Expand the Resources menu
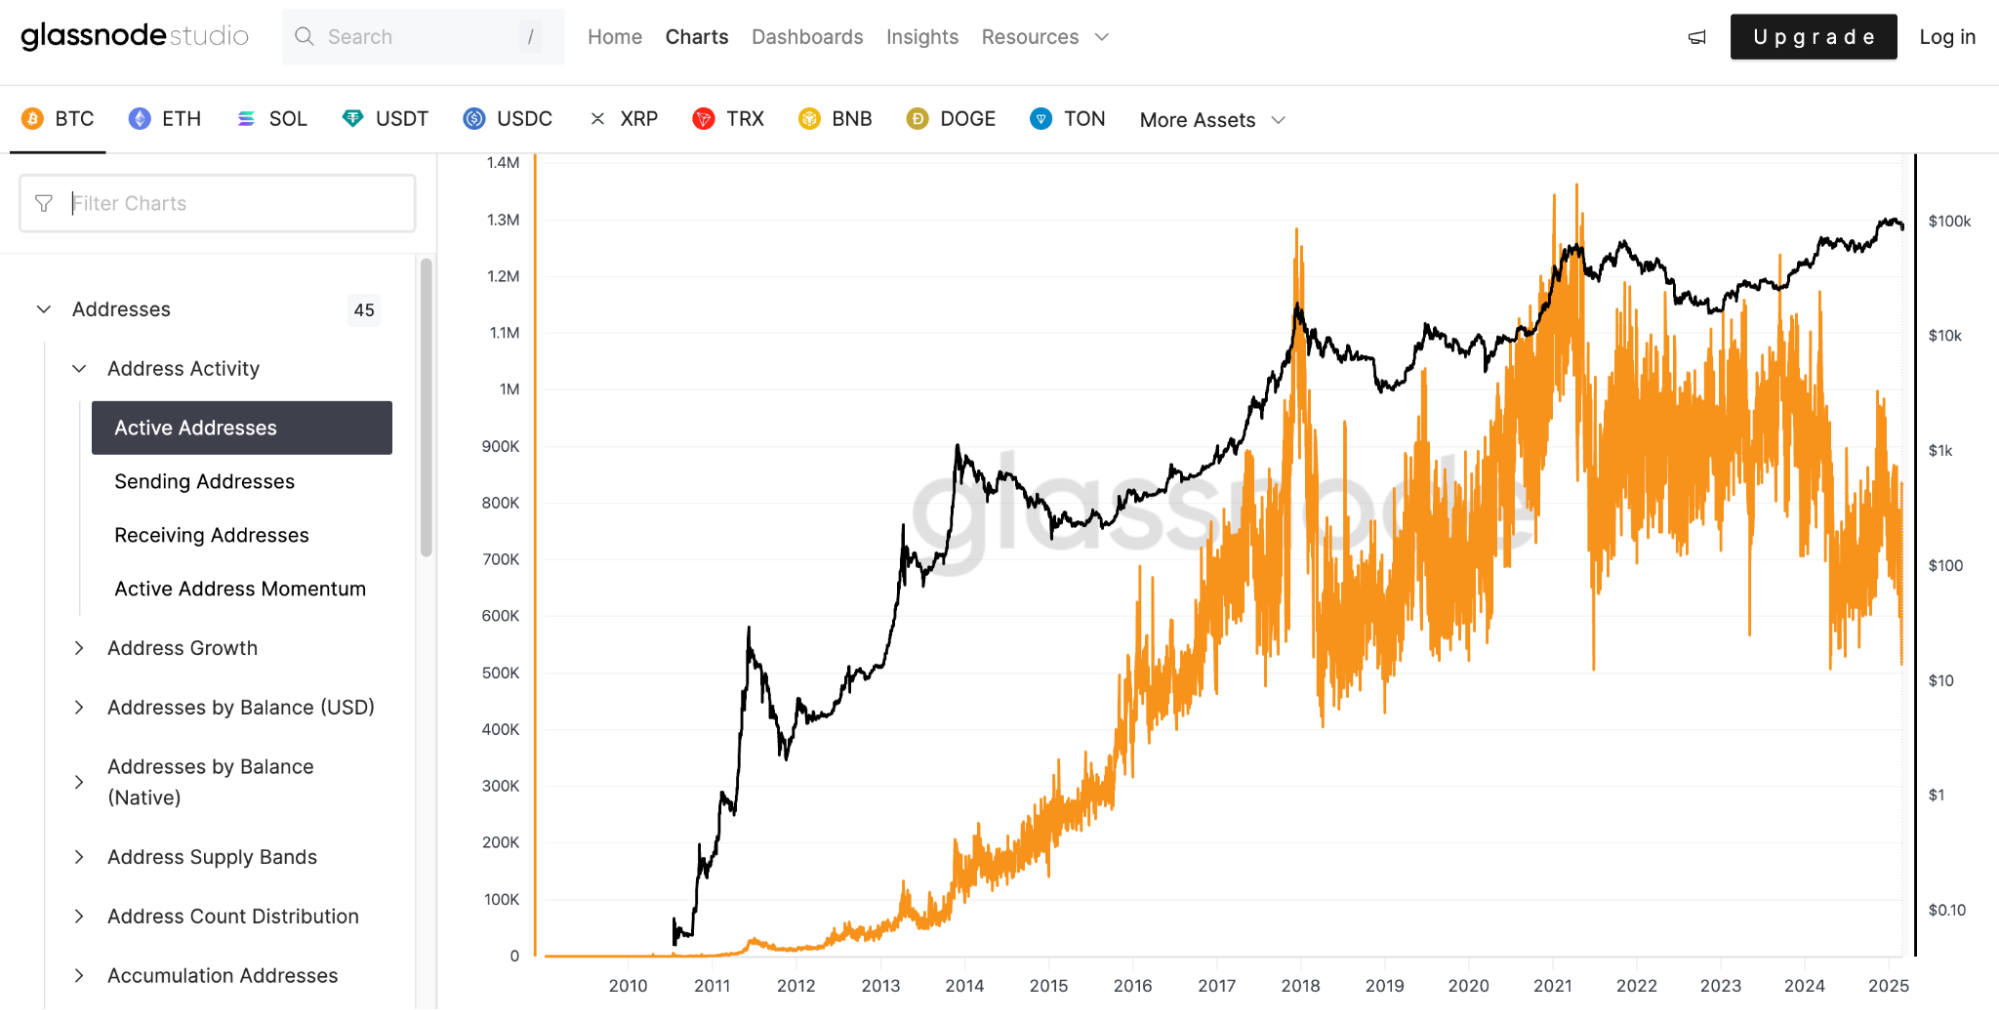This screenshot has width=1999, height=1010. coord(1045,37)
